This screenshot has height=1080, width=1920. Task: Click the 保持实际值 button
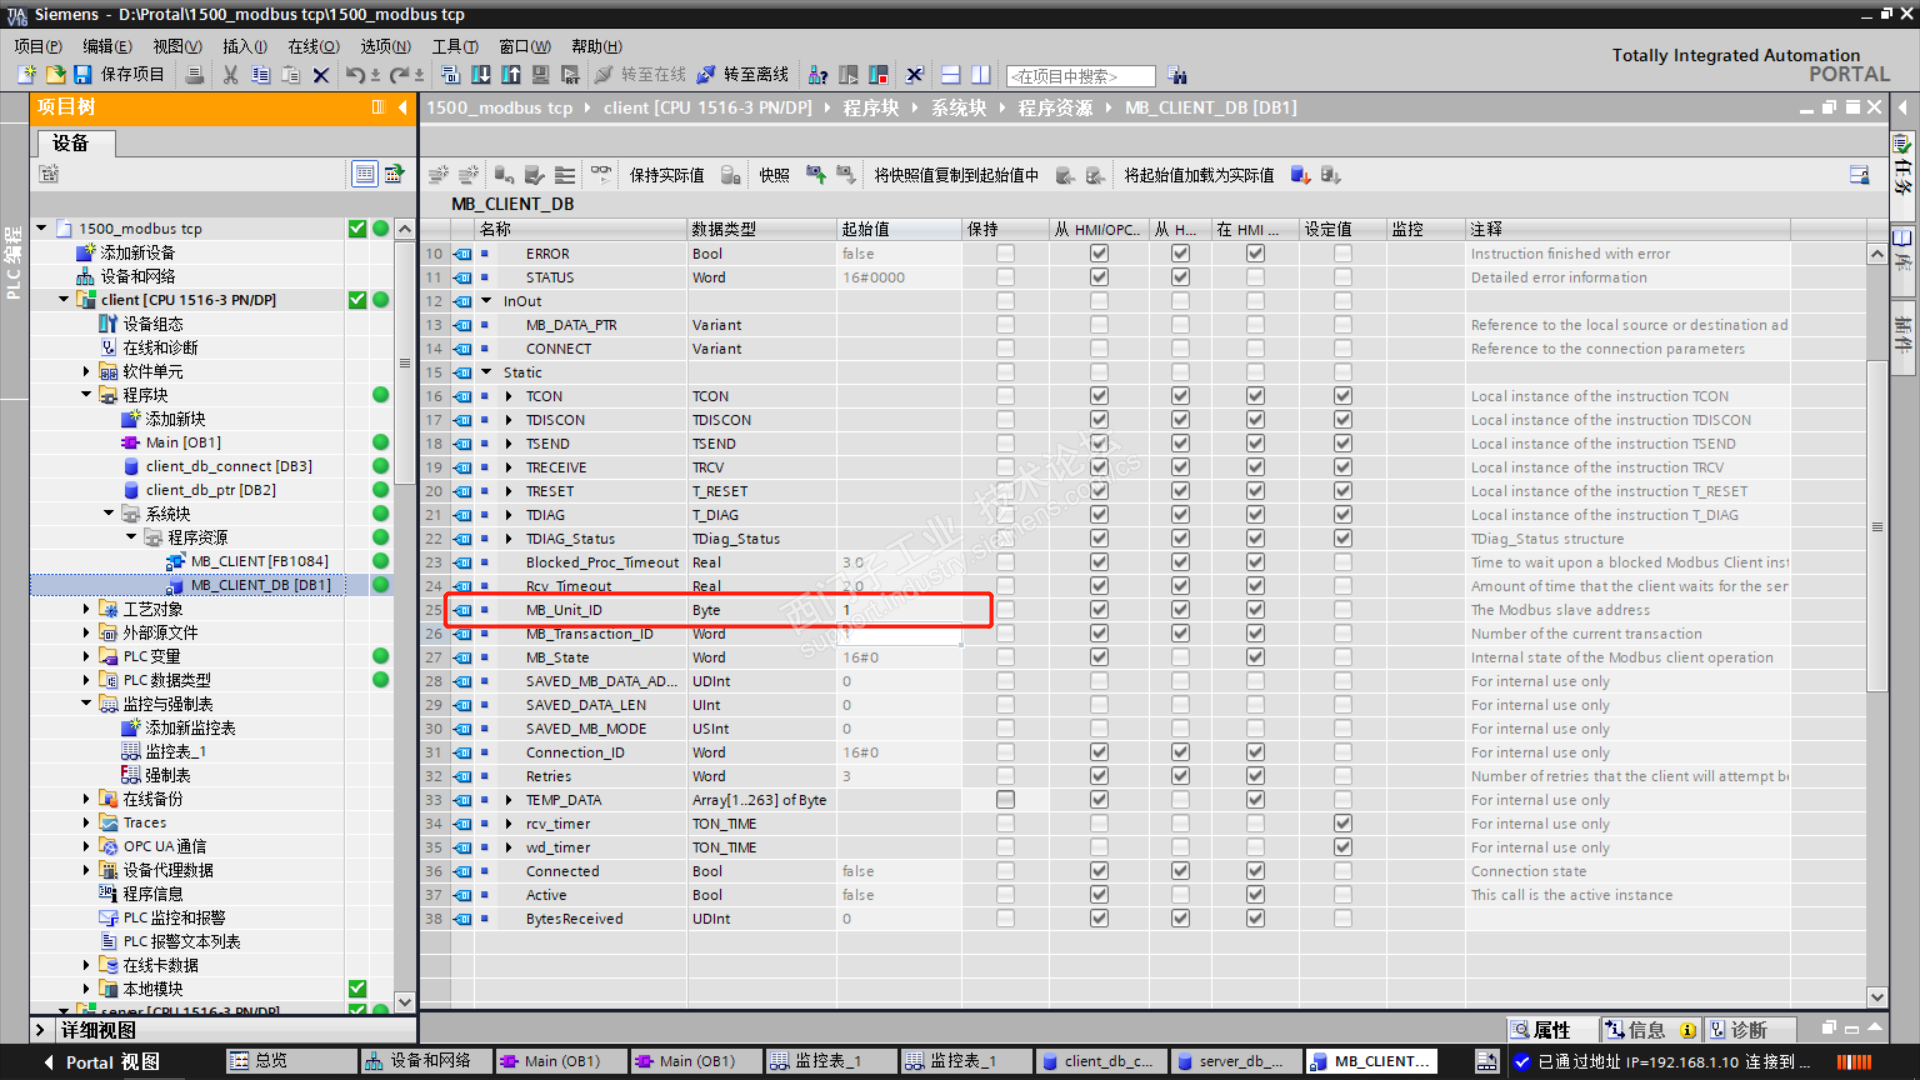(x=666, y=175)
